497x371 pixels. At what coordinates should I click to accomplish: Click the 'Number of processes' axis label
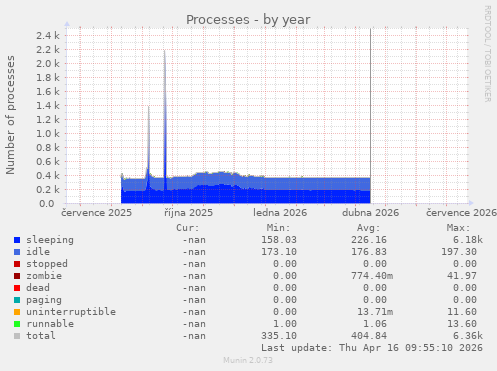(10, 115)
